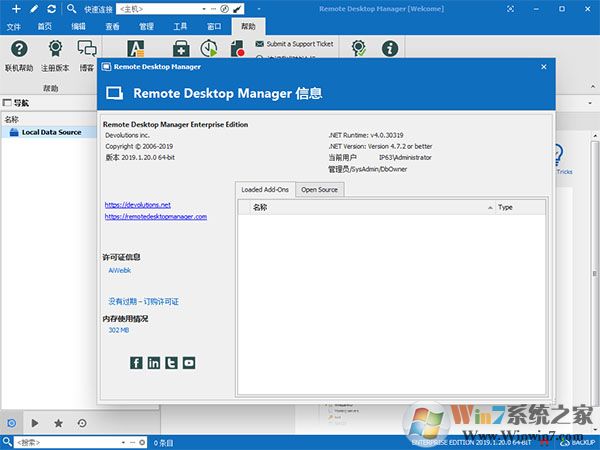Open the recent history clock icon
Viewport: 600px width, 450px height.
pyautogui.click(x=81, y=423)
